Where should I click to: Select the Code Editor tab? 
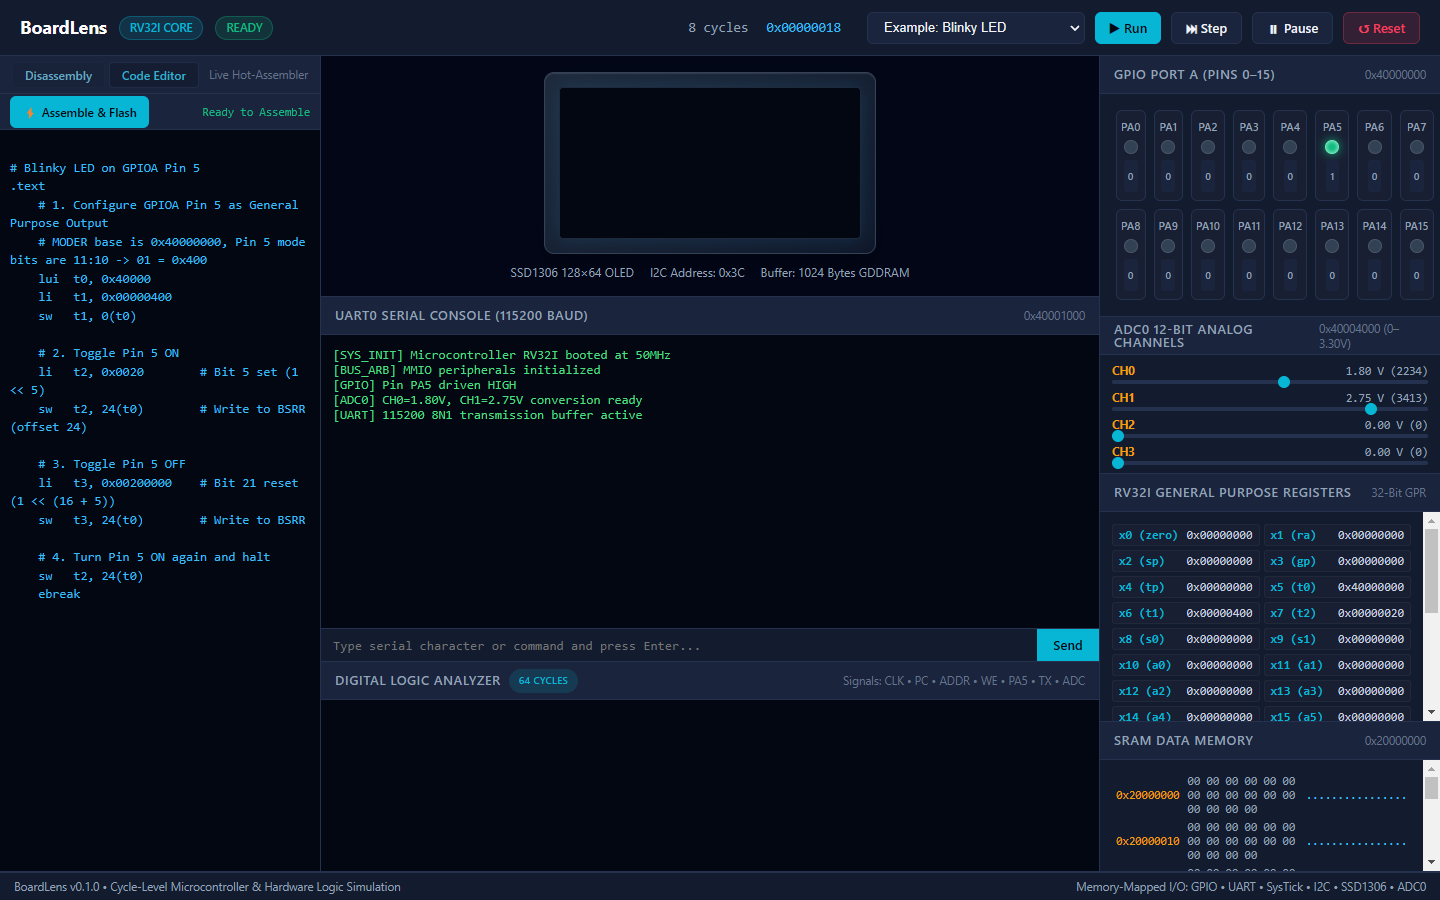(x=154, y=75)
